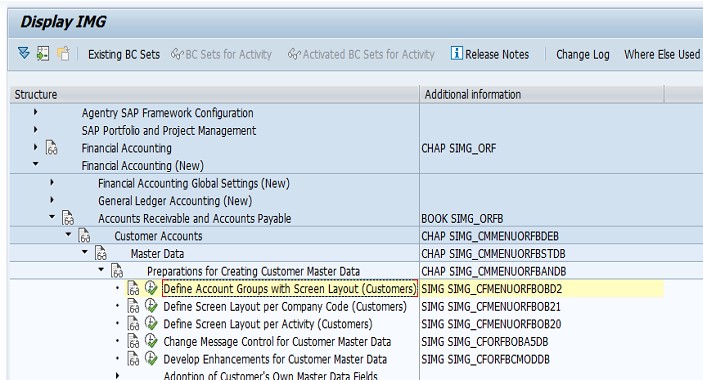Click BC Sets for Activity button
Viewport: 703px width, 380px height.
221,55
